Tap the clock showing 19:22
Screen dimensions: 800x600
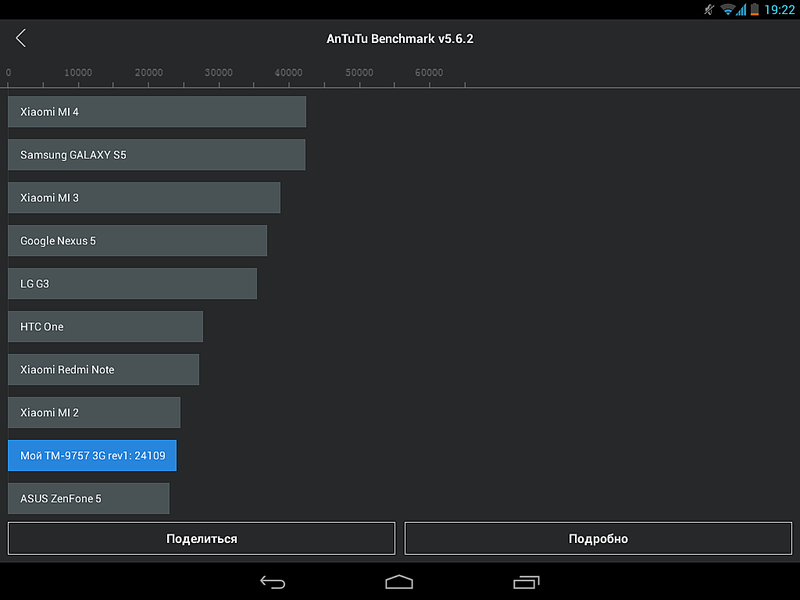(x=779, y=10)
